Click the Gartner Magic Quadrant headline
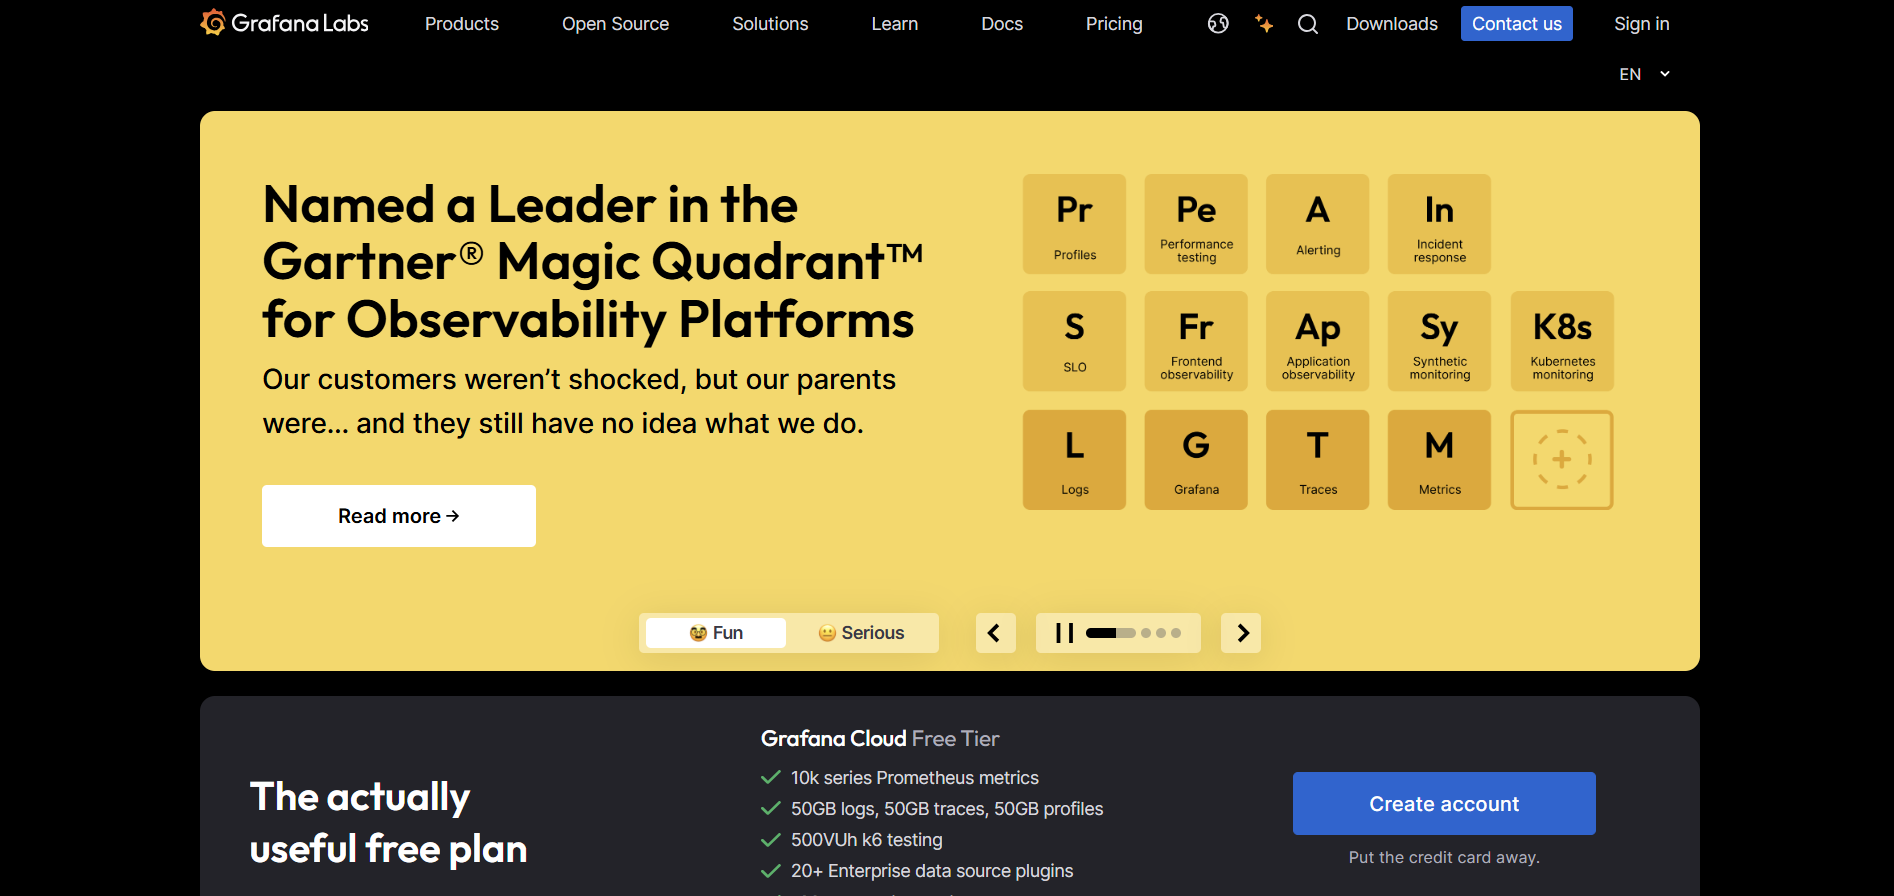 592,262
